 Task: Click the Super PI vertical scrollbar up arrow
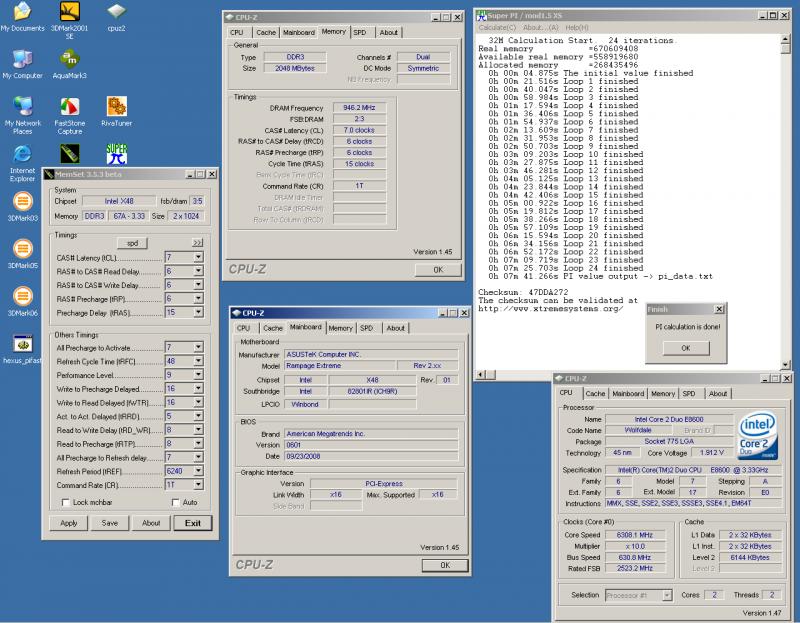(x=786, y=39)
